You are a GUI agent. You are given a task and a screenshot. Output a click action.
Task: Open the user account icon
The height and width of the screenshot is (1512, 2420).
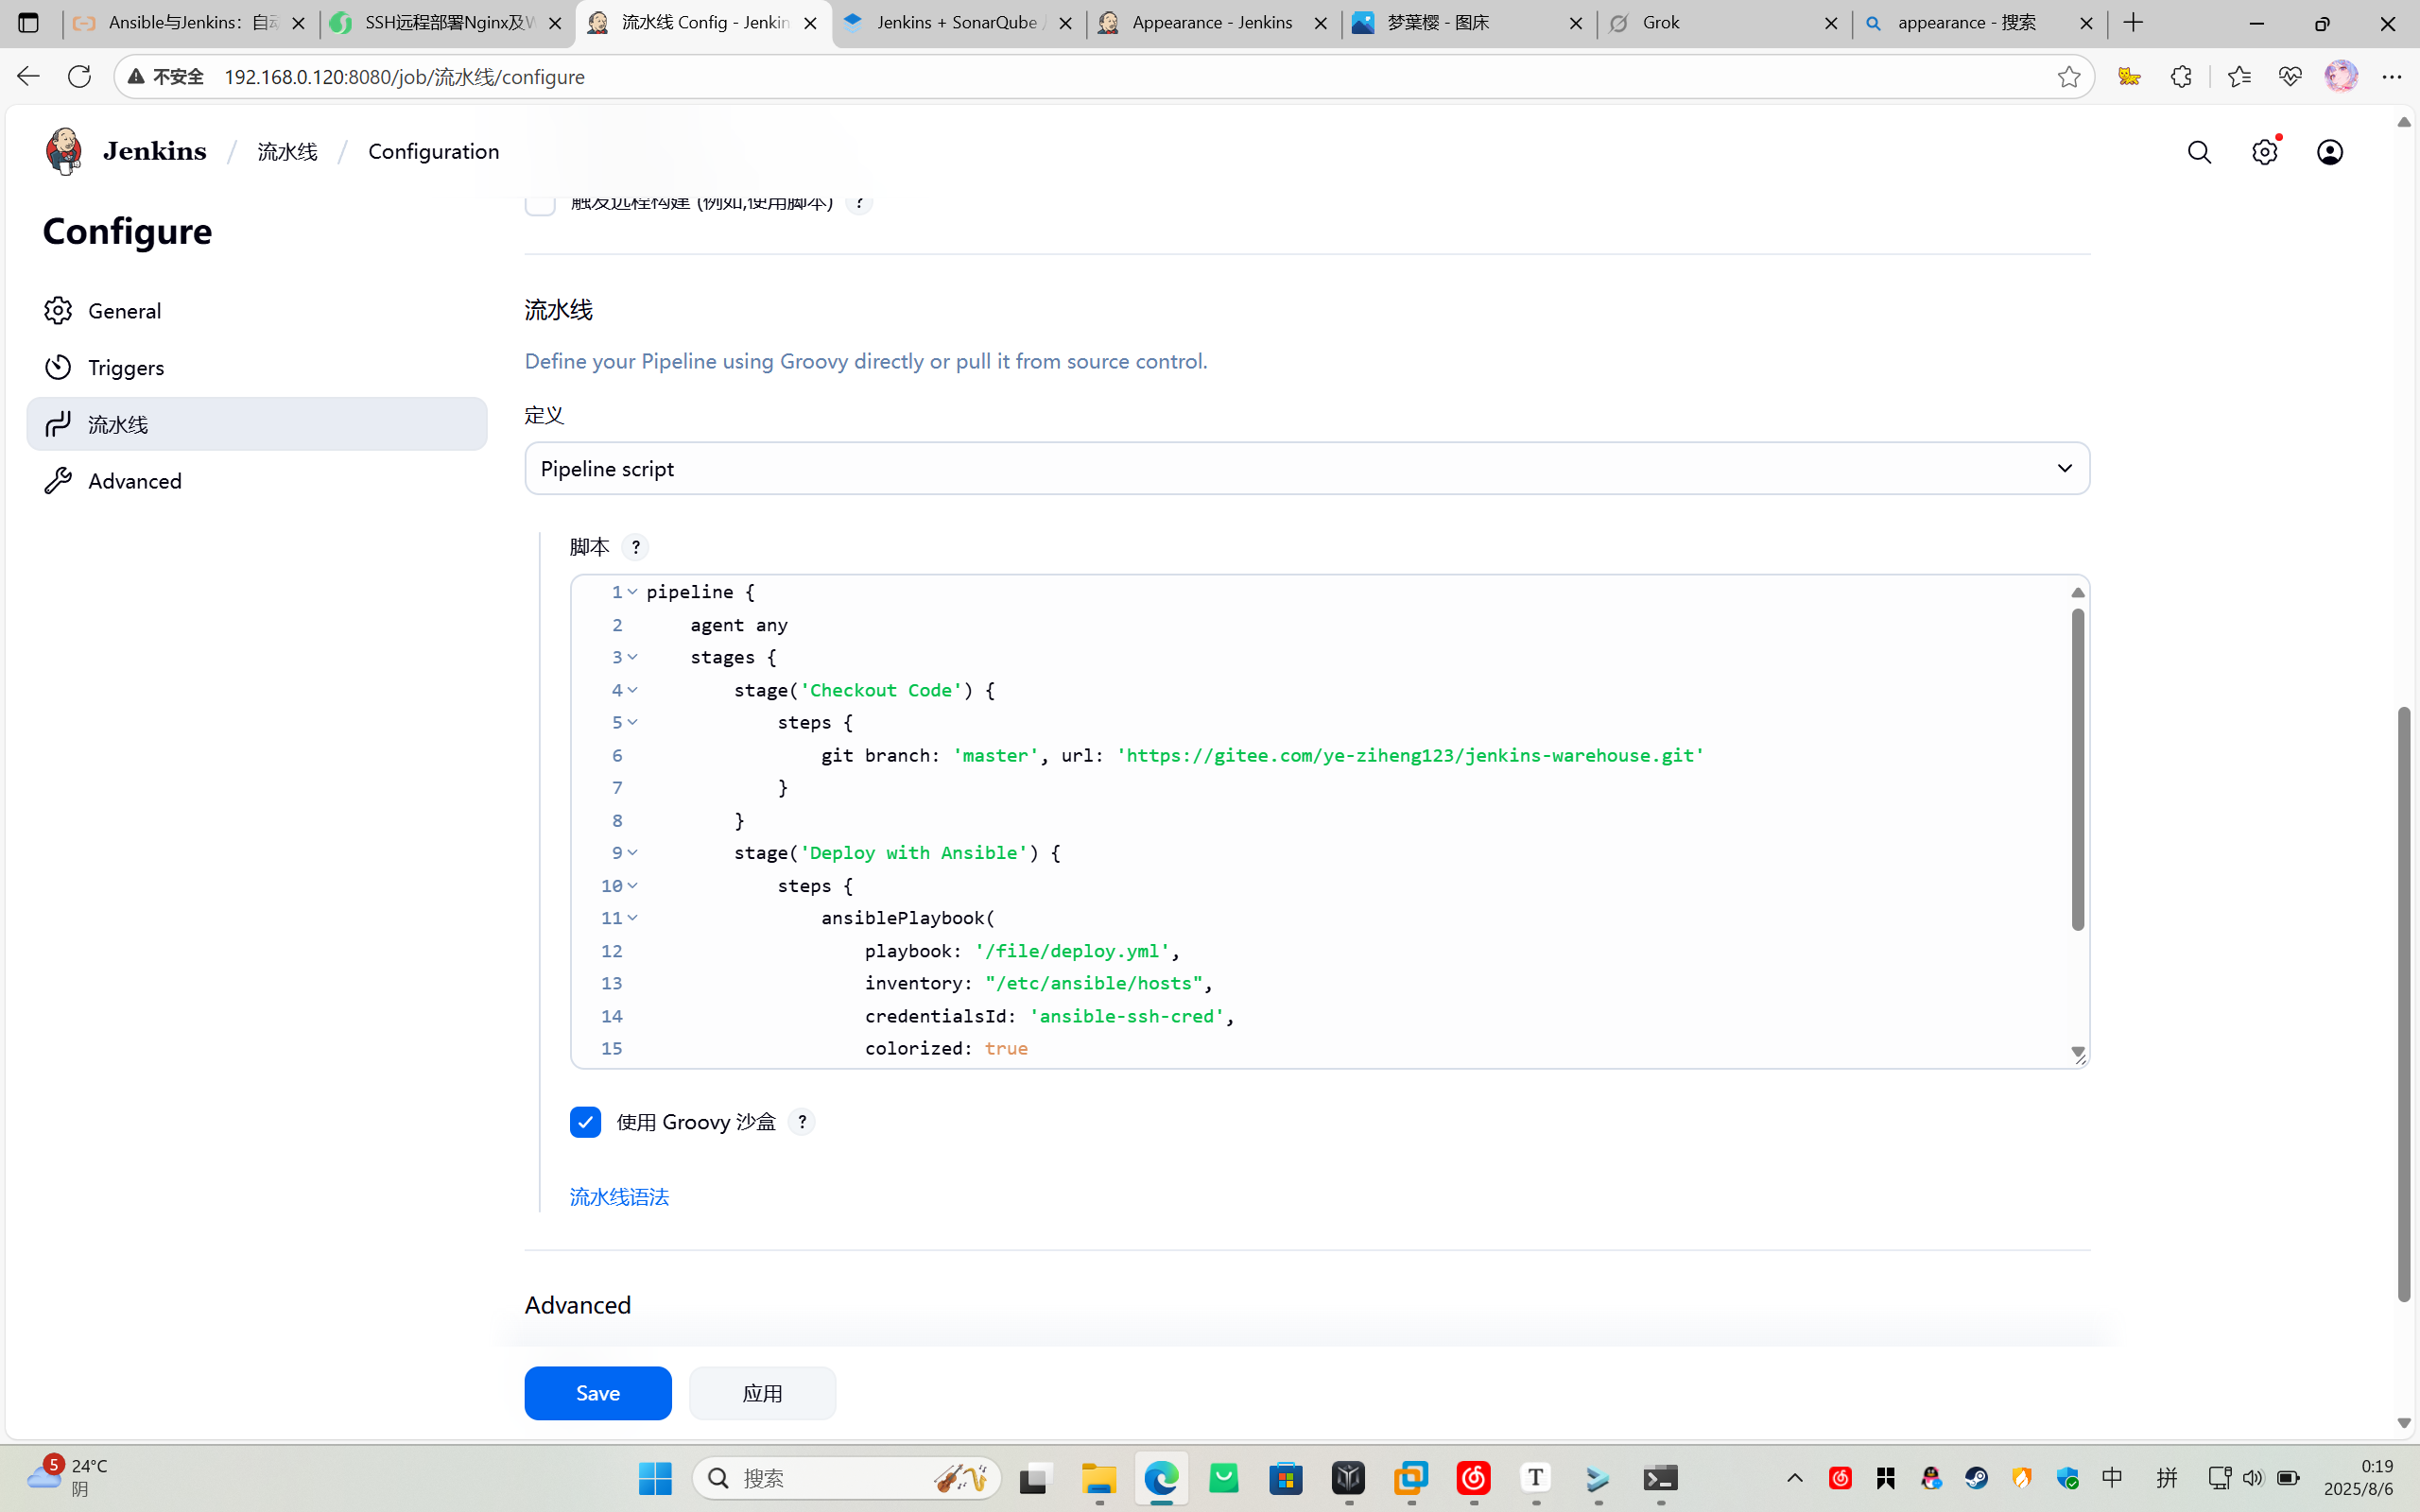click(x=2329, y=152)
